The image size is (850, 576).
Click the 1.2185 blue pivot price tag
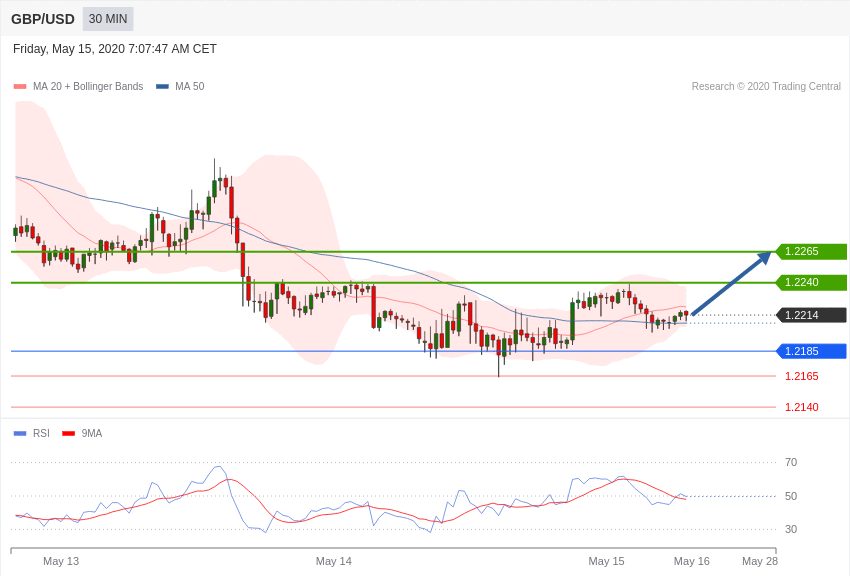coord(811,351)
